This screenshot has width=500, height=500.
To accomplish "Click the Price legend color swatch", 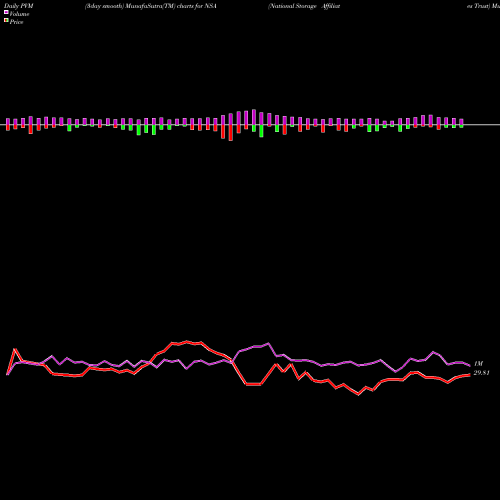I will click(6, 21).
